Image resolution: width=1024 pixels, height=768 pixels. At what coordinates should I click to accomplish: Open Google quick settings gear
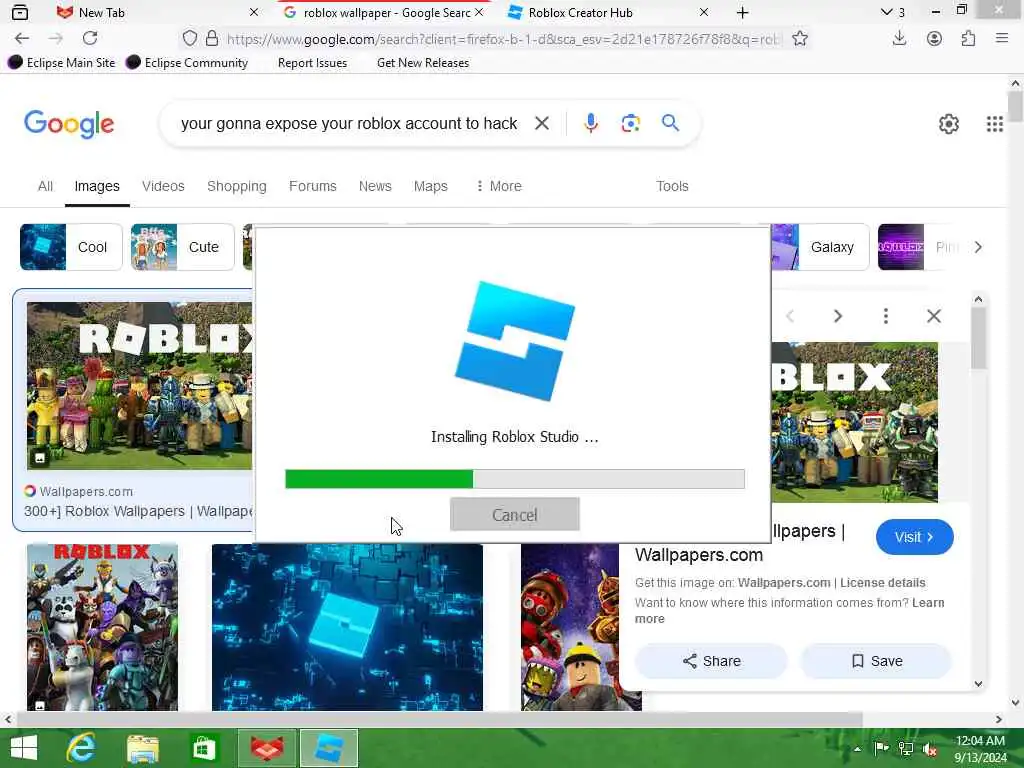click(948, 123)
